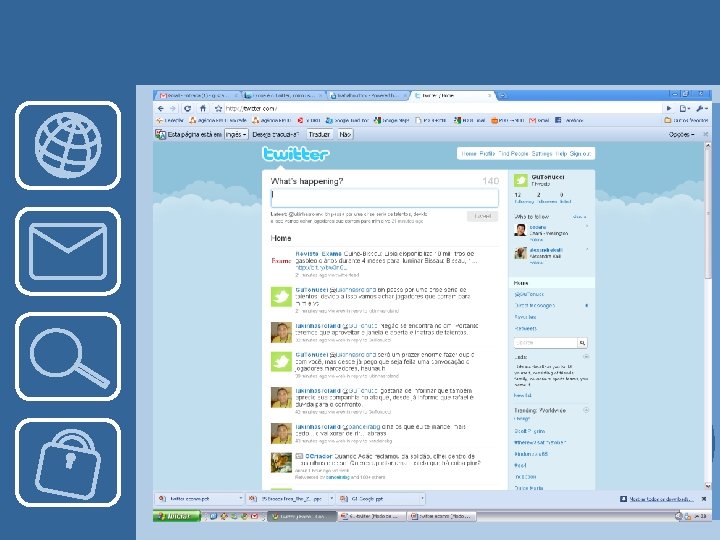Close the downloads bar with the X
This screenshot has height=540, width=720.
point(704,499)
